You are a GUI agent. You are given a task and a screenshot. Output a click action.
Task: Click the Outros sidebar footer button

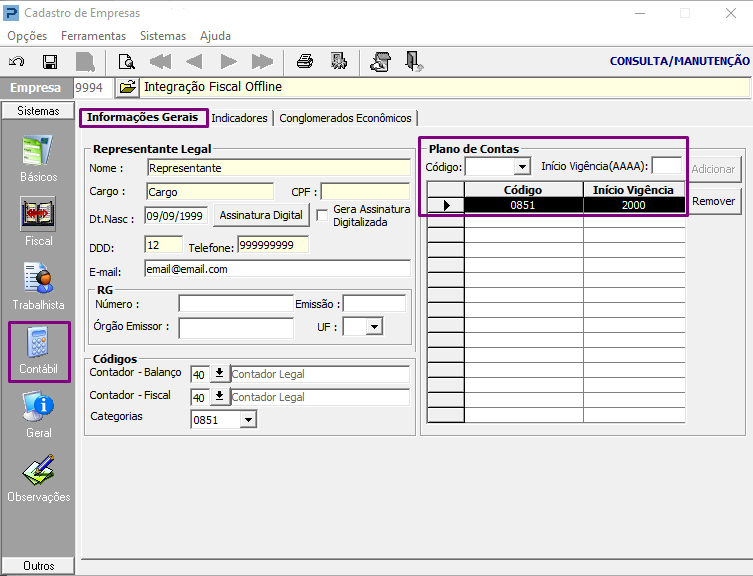tap(38, 566)
